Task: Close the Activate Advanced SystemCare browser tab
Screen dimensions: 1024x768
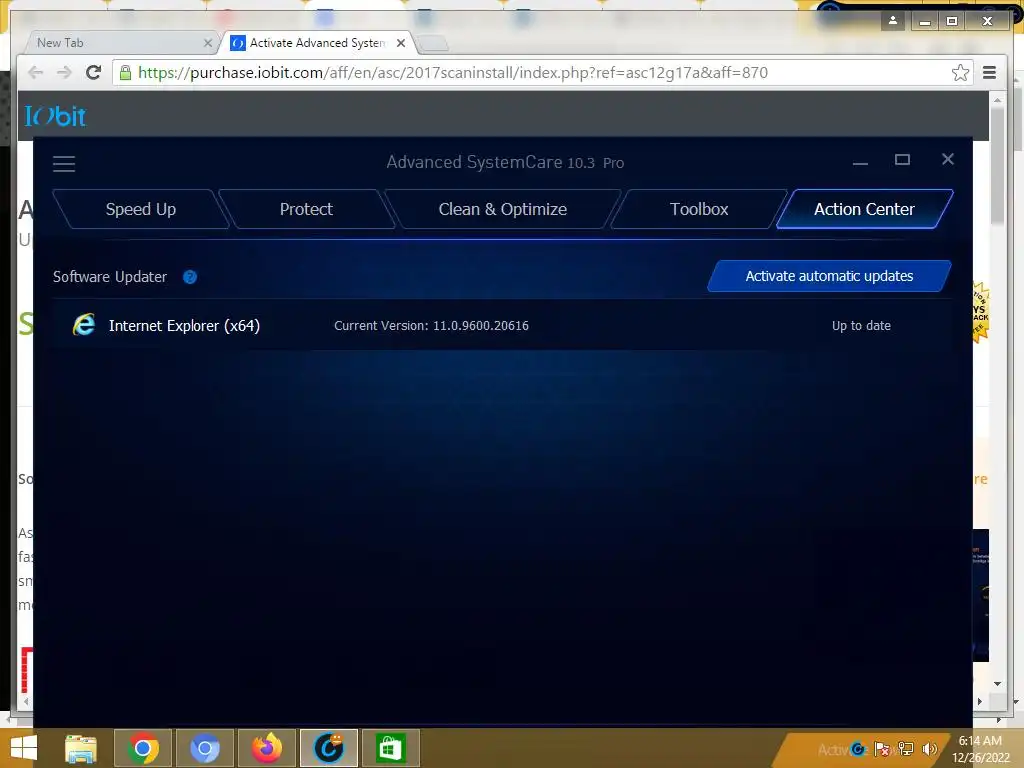Action: 401,43
